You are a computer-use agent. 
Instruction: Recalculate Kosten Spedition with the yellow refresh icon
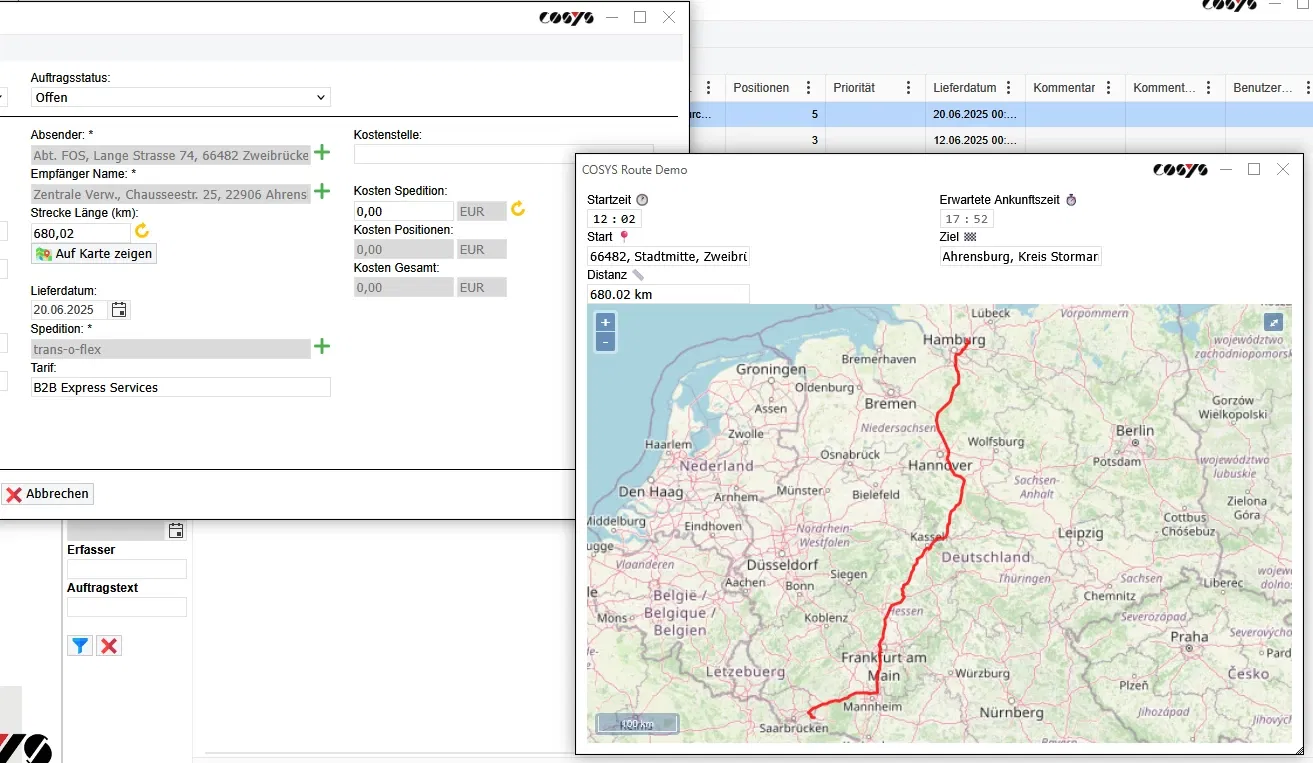click(518, 209)
